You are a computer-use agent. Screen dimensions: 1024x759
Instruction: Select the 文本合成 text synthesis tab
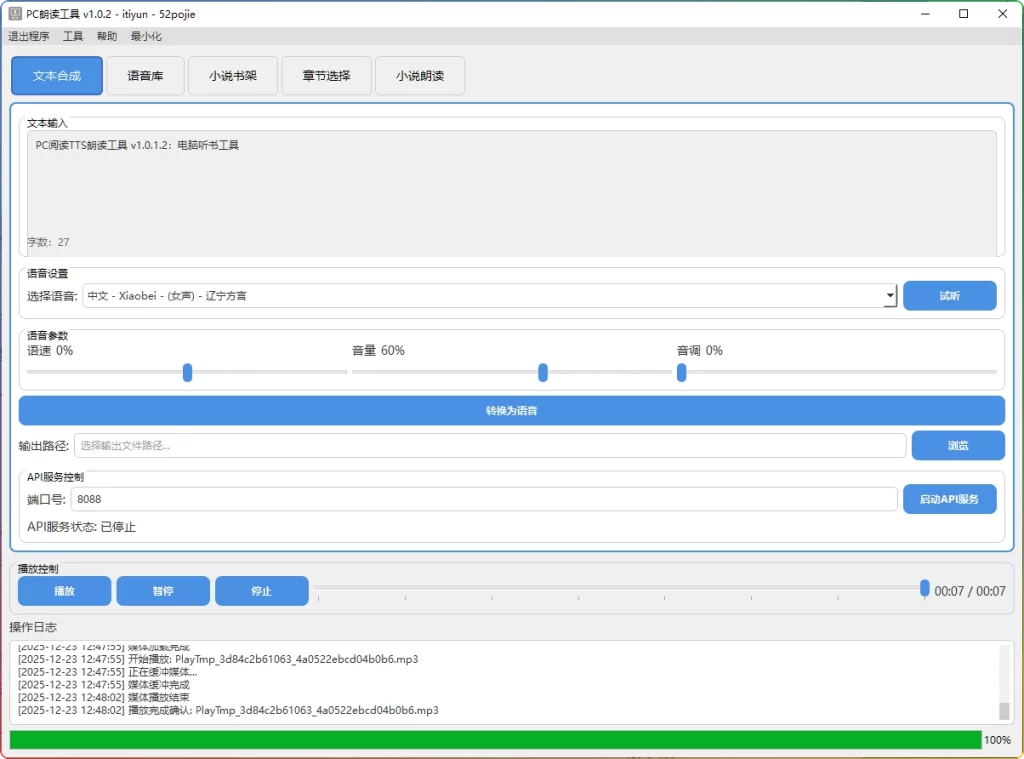(x=56, y=75)
